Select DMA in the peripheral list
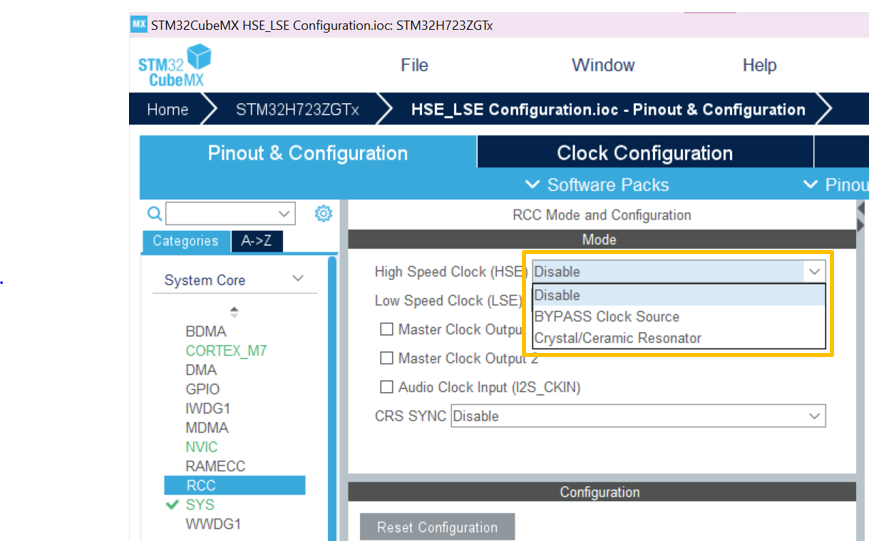 point(201,370)
